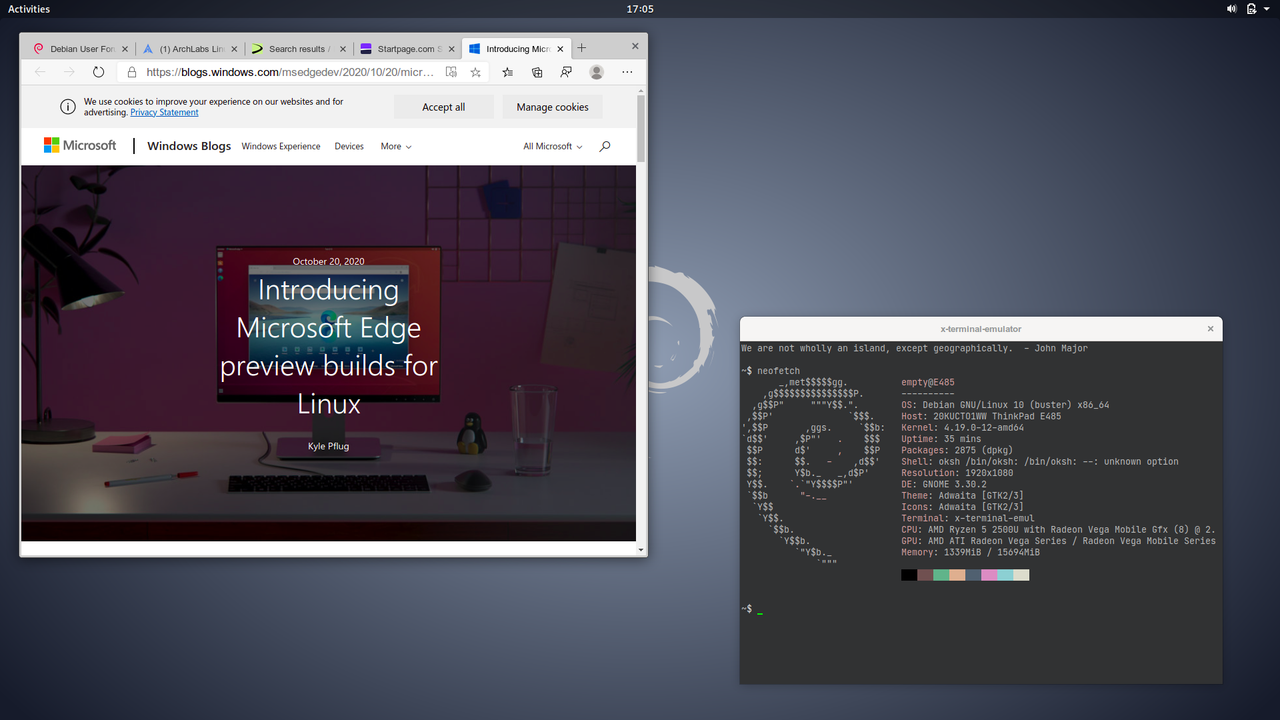Click the empty@E485 text in terminal
The height and width of the screenshot is (720, 1280).
(x=928, y=382)
